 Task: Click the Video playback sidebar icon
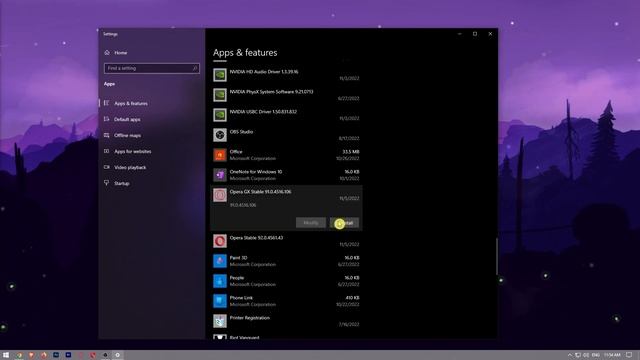pos(107,167)
